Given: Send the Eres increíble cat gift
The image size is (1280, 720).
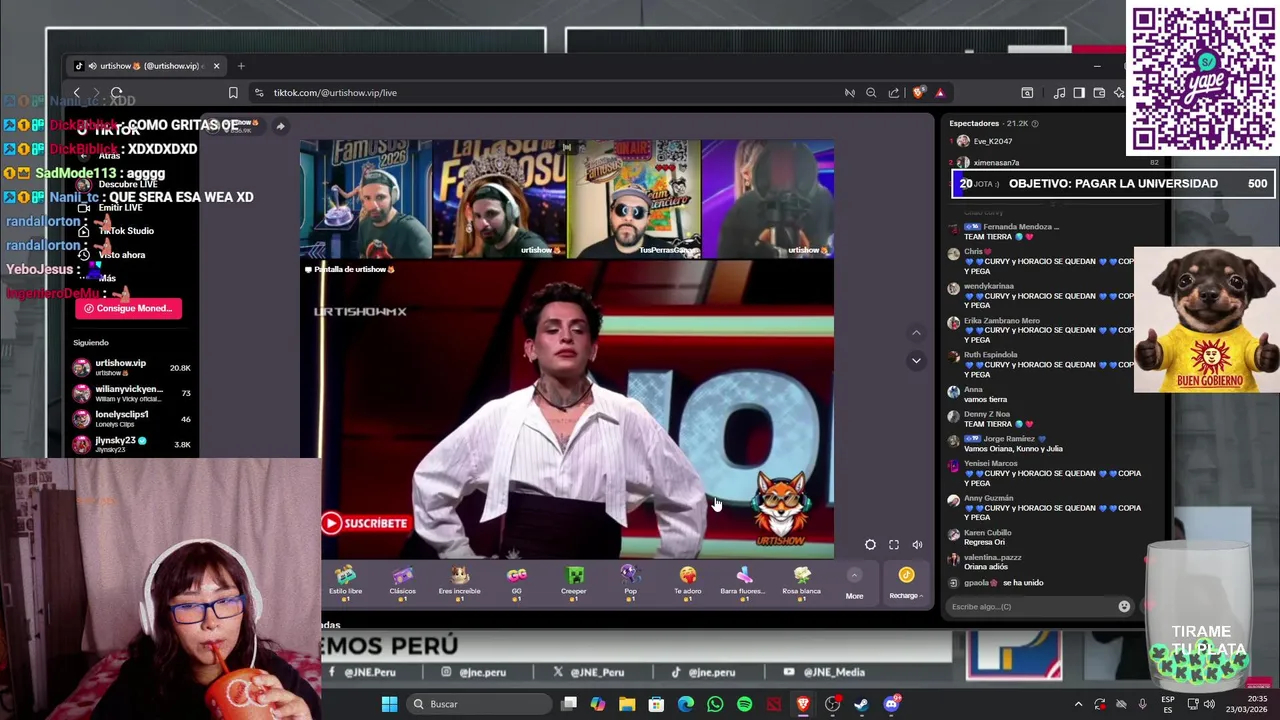Looking at the screenshot, I should [x=459, y=581].
